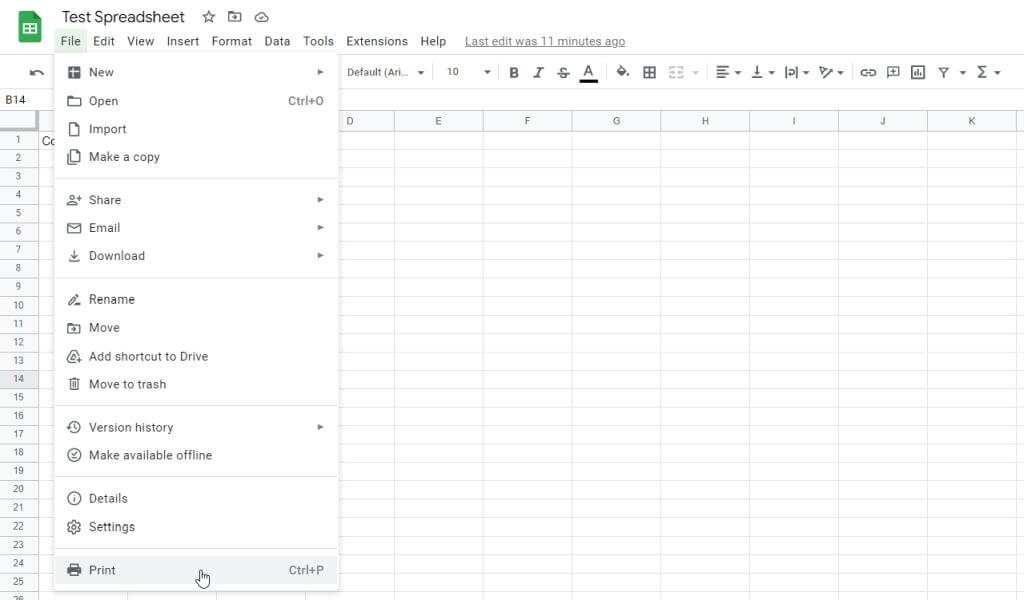Open the fill color bucket
Viewport: 1024px width, 600px height.
622,71
